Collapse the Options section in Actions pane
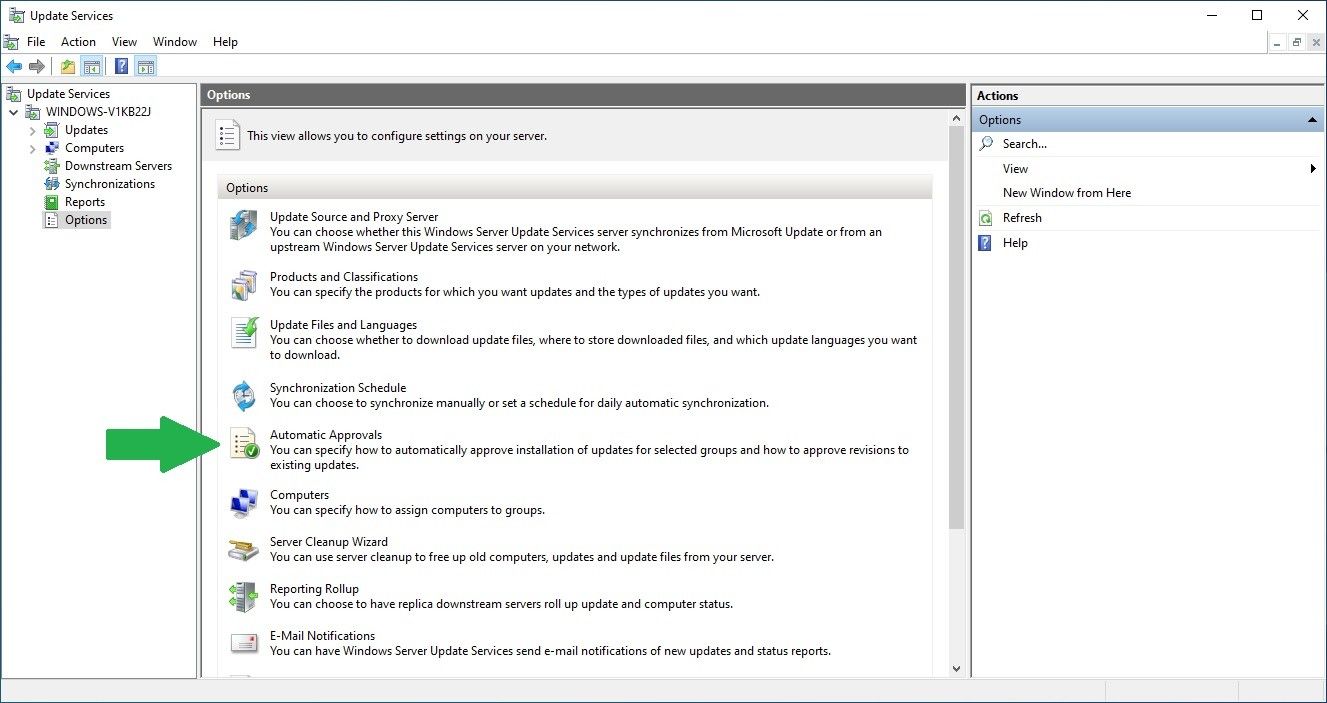This screenshot has width=1327, height=703. click(x=1313, y=120)
